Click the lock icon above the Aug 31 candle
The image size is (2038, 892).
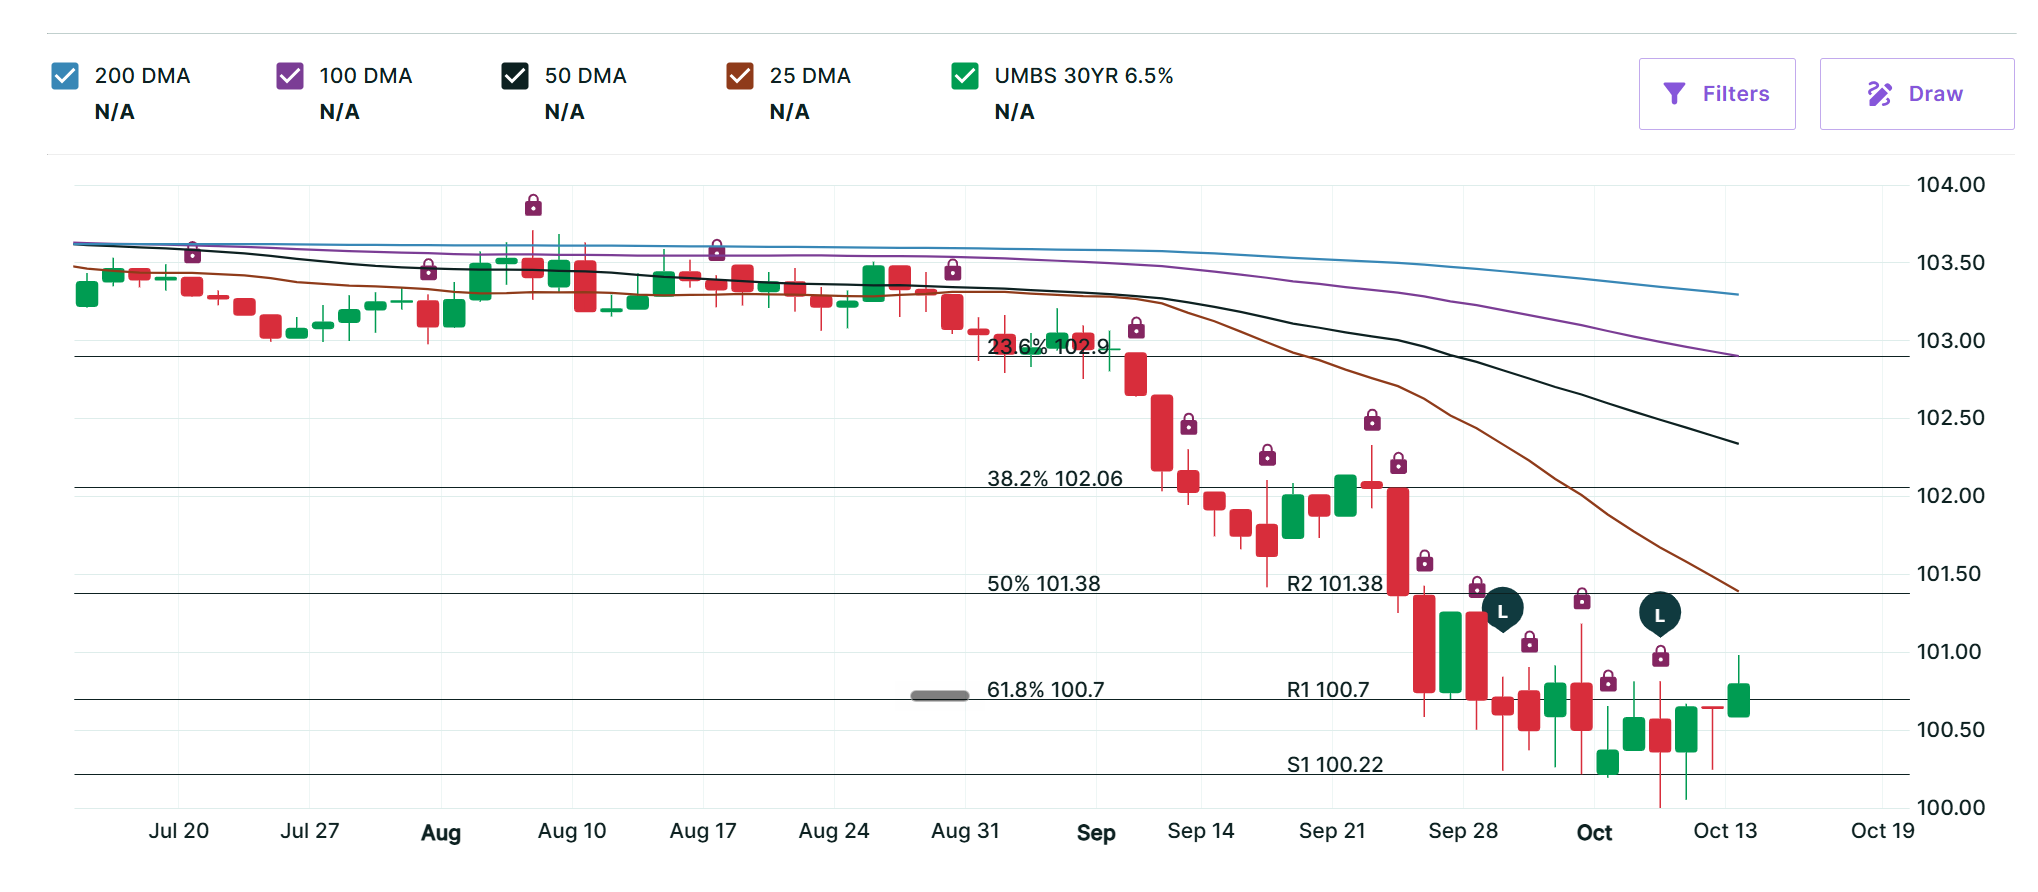tap(953, 269)
